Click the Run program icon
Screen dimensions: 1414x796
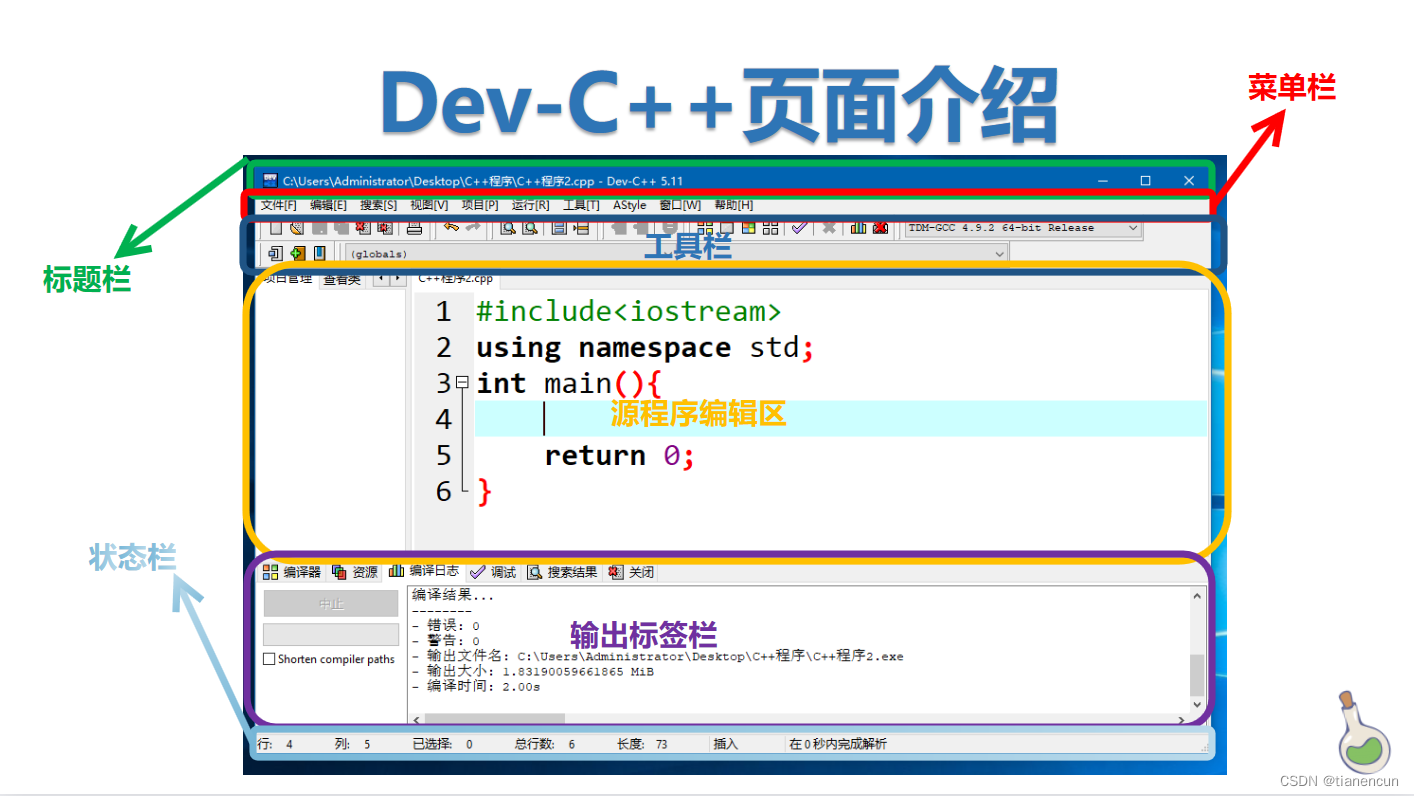point(727,228)
